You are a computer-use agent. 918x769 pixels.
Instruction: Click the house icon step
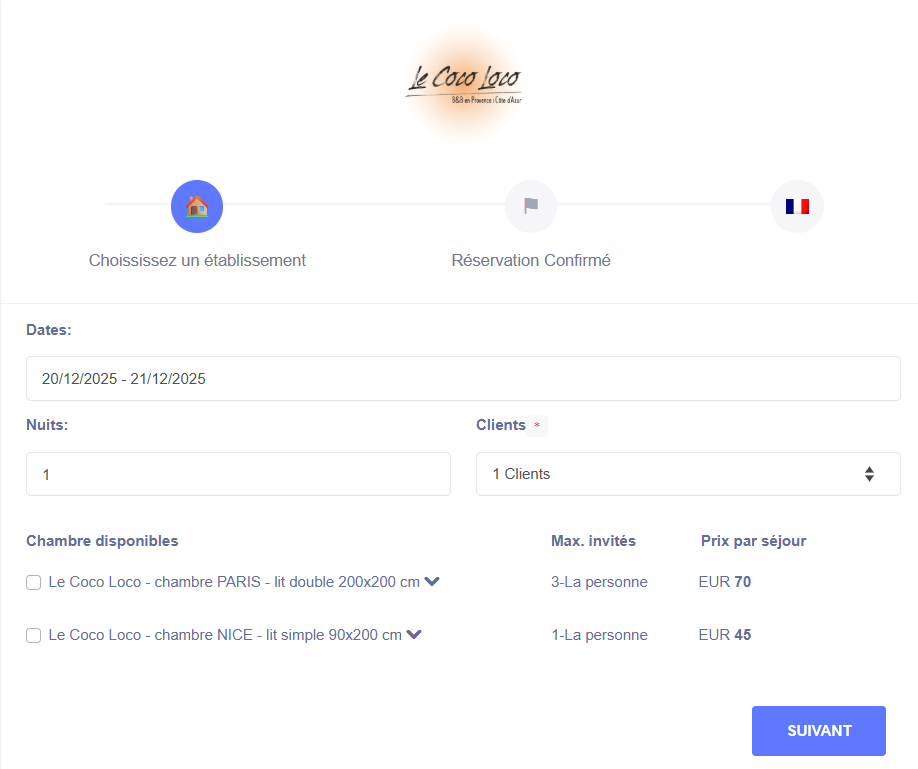click(x=197, y=207)
